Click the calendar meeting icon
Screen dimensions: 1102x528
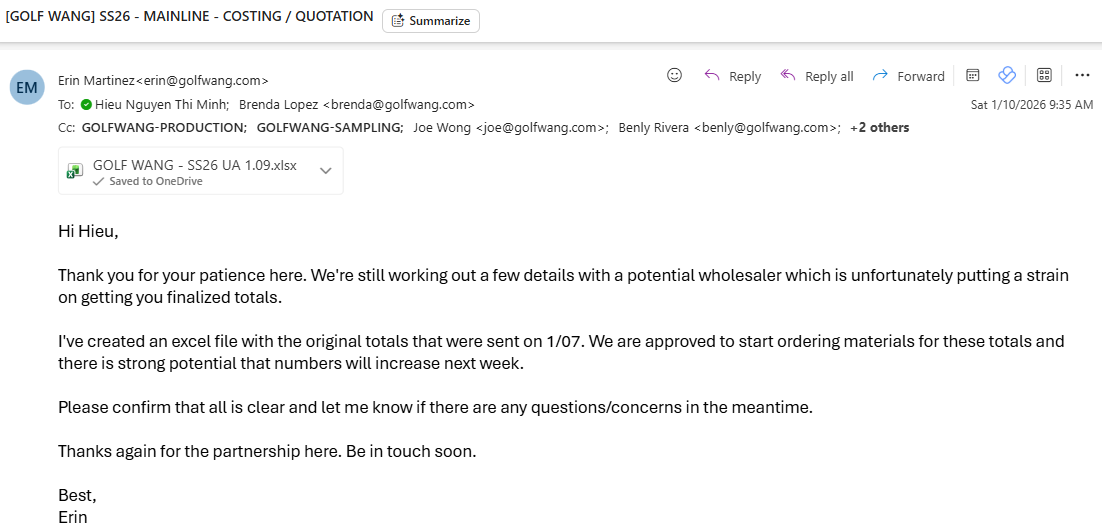[972, 75]
